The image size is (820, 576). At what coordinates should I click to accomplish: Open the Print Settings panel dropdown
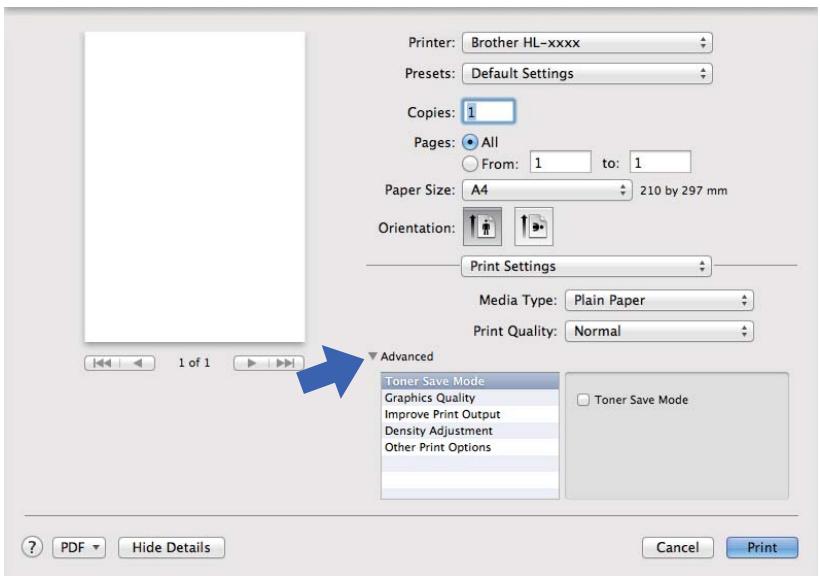click(x=586, y=266)
